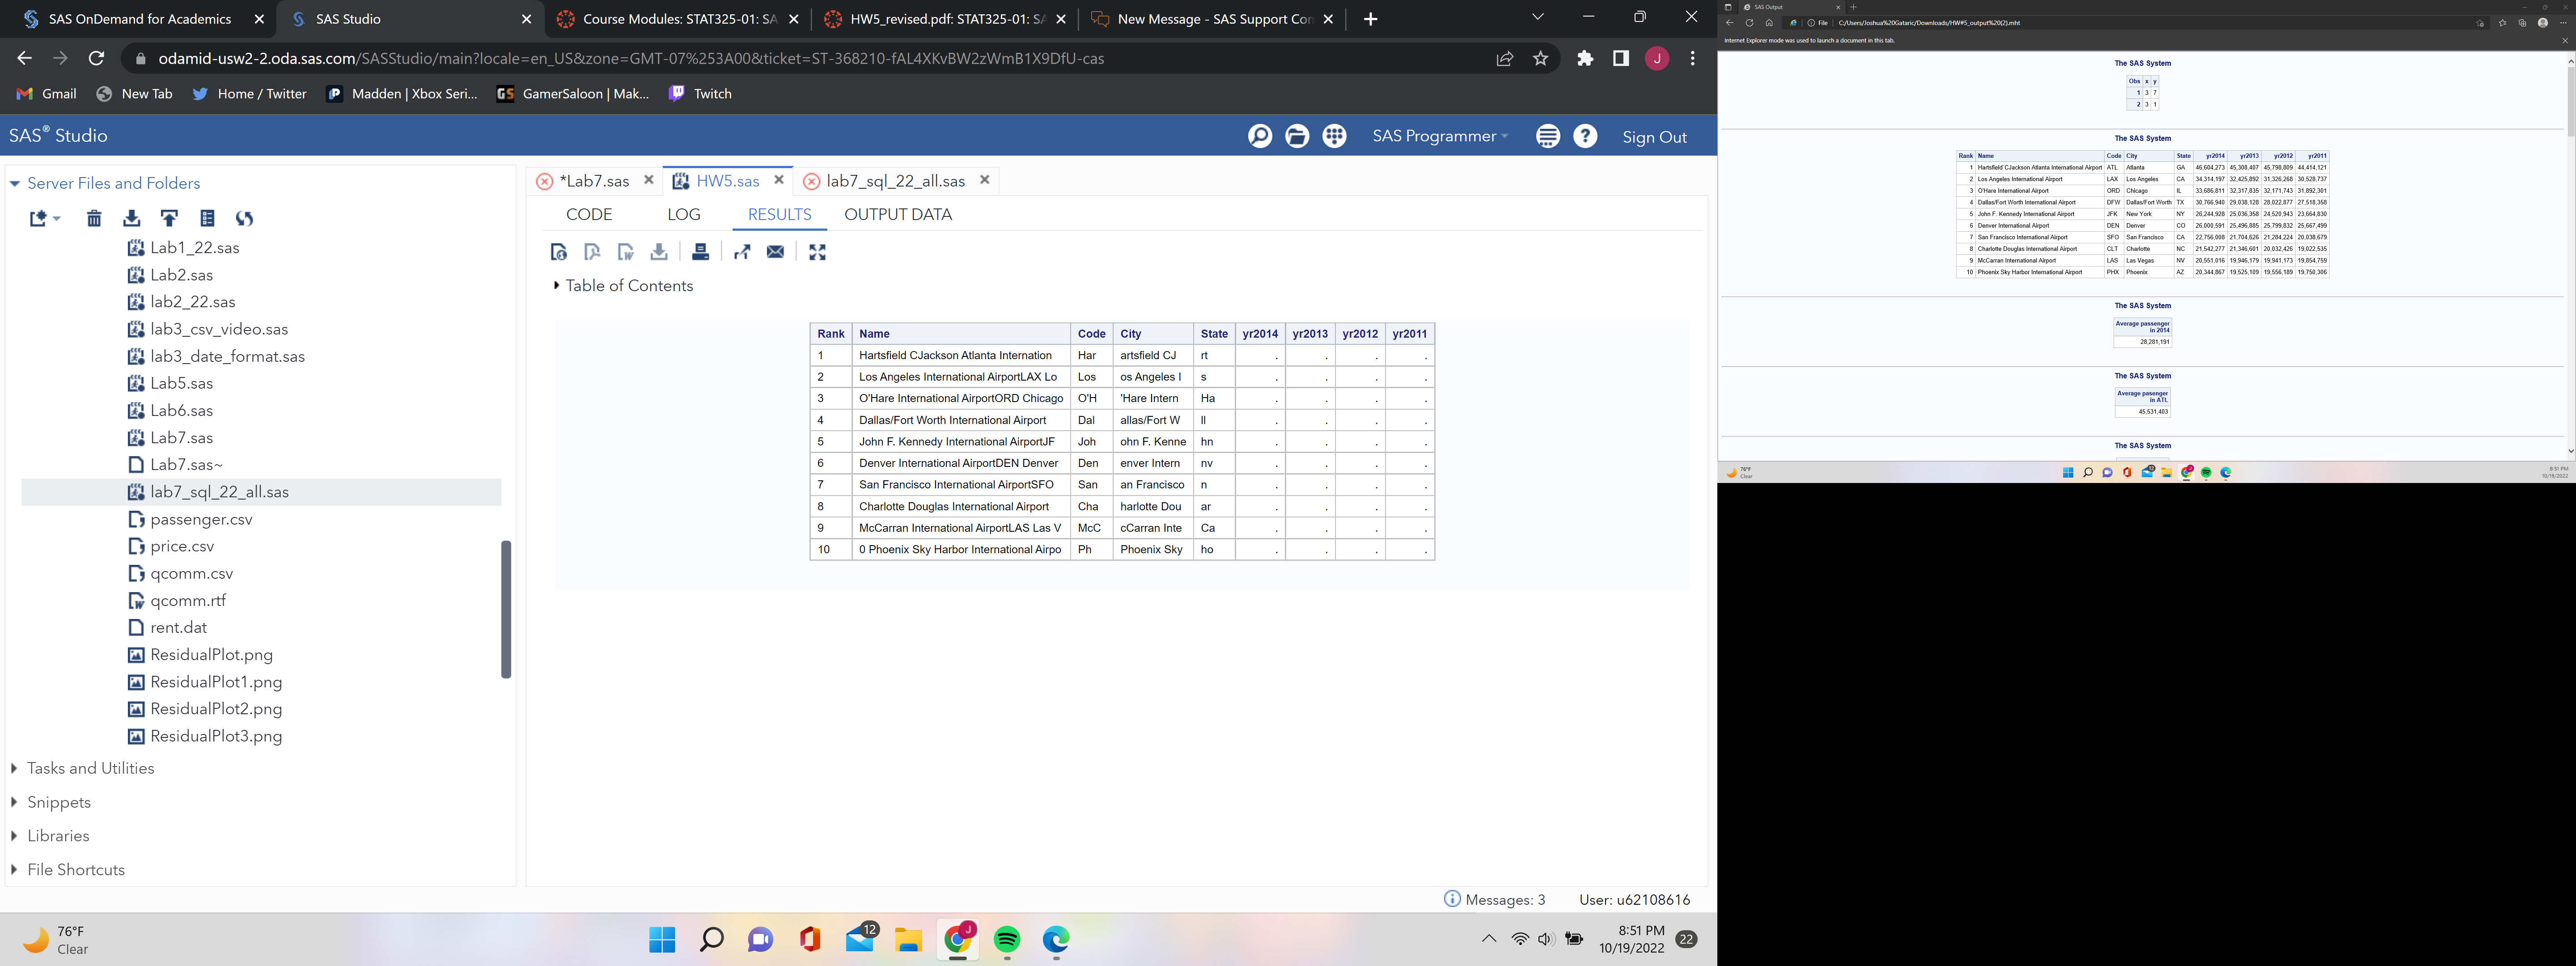
Task: Open the SAS Programmer perspective dropdown
Action: pos(1440,136)
